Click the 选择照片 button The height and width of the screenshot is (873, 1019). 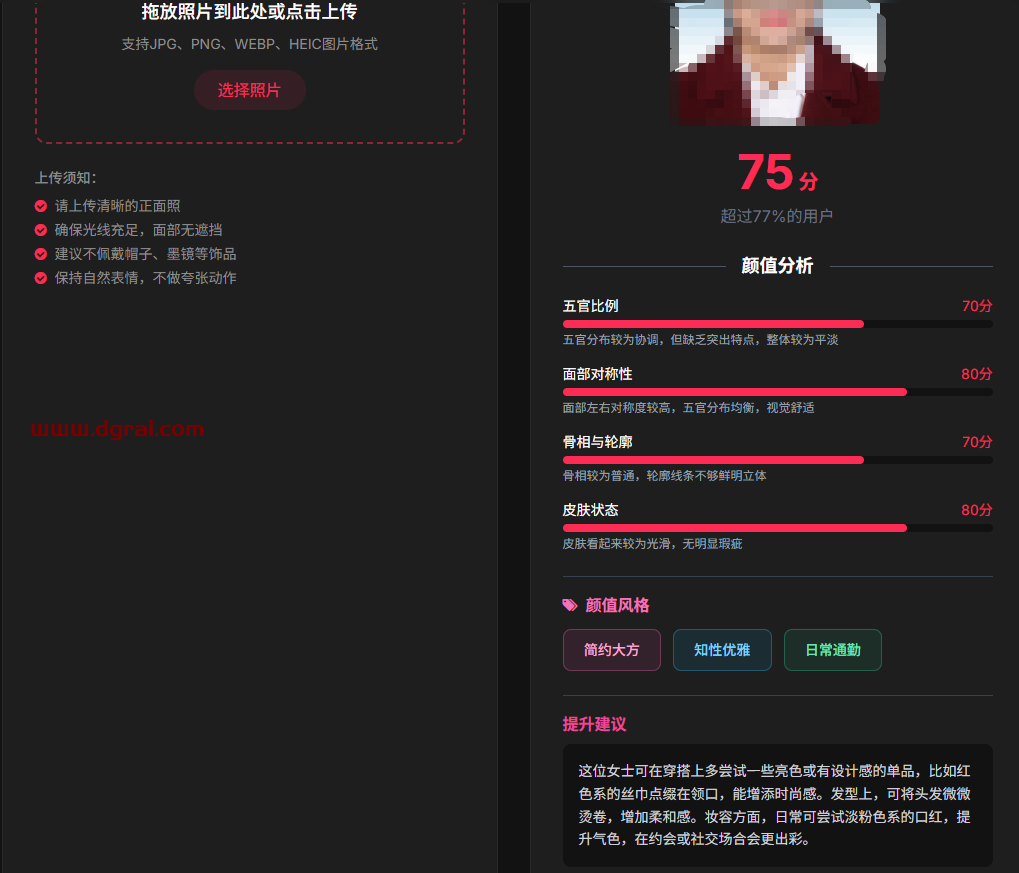(249, 90)
